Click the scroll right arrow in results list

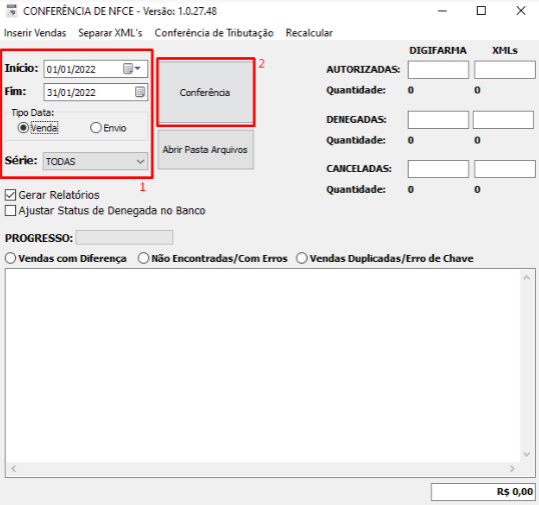[512, 469]
